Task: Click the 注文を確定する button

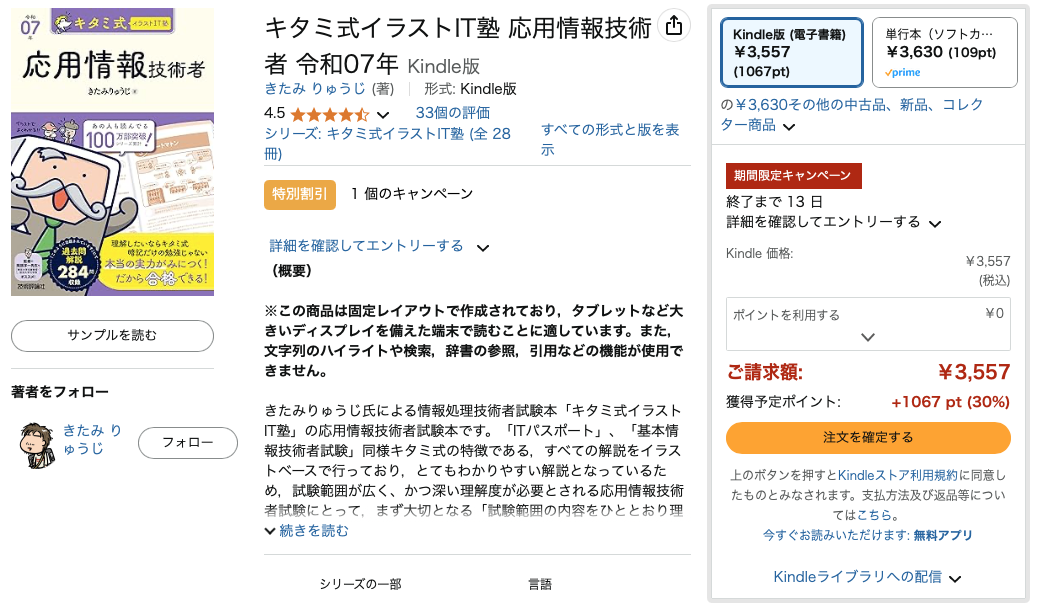Action: click(x=868, y=437)
